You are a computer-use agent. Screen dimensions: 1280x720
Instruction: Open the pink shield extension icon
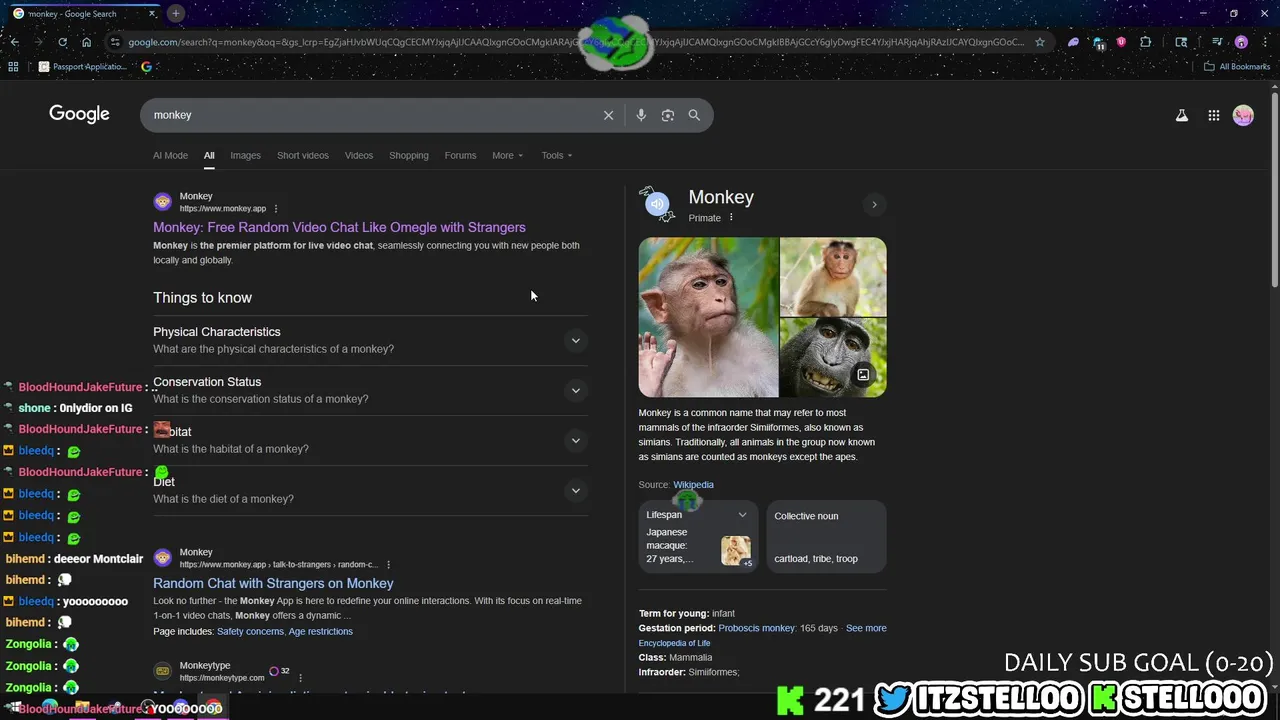click(x=1121, y=42)
